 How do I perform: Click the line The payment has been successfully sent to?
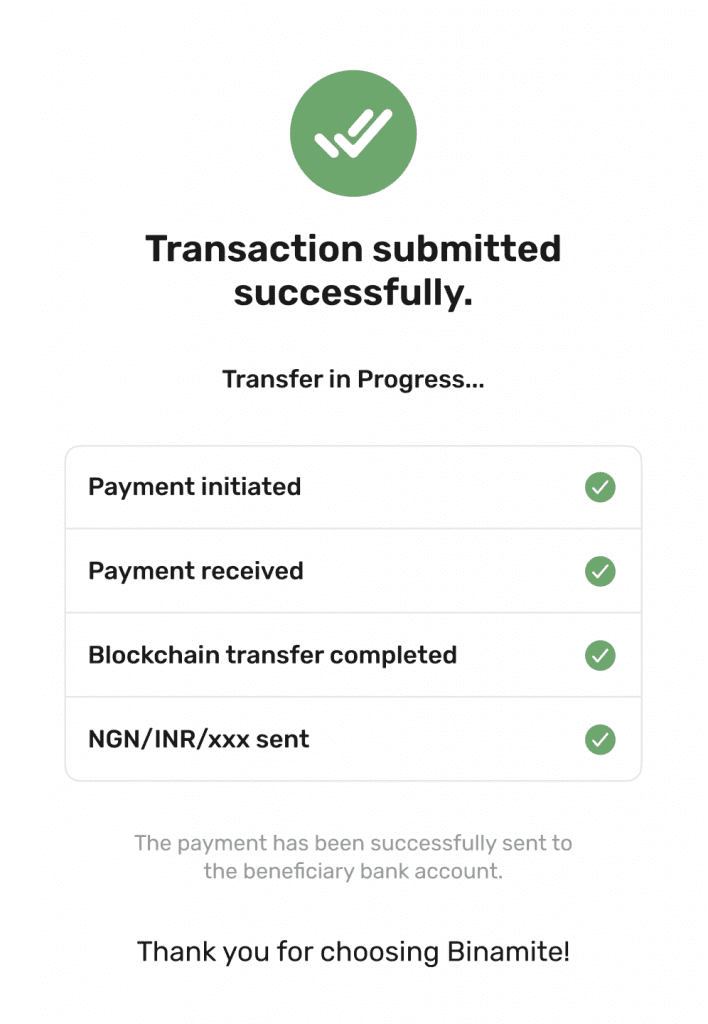click(x=353, y=843)
